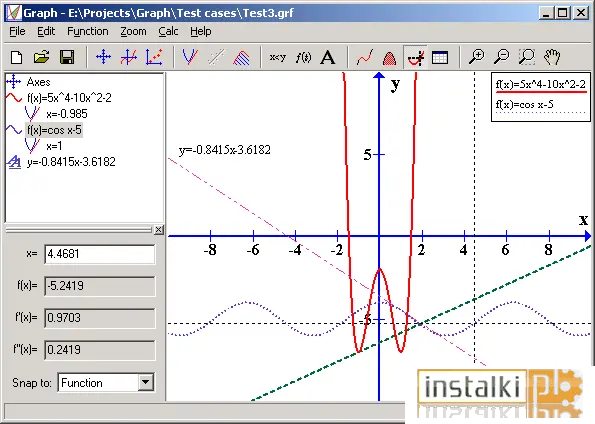Click the f''(x)= value field
Image resolution: width=595 pixels, height=424 pixels.
99,350
